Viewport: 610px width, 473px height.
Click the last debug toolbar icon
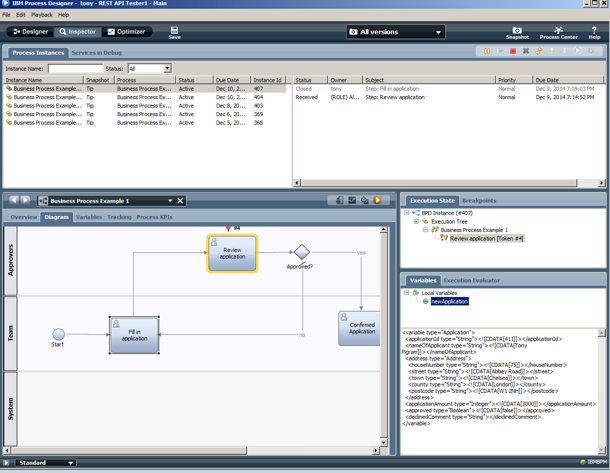(591, 51)
